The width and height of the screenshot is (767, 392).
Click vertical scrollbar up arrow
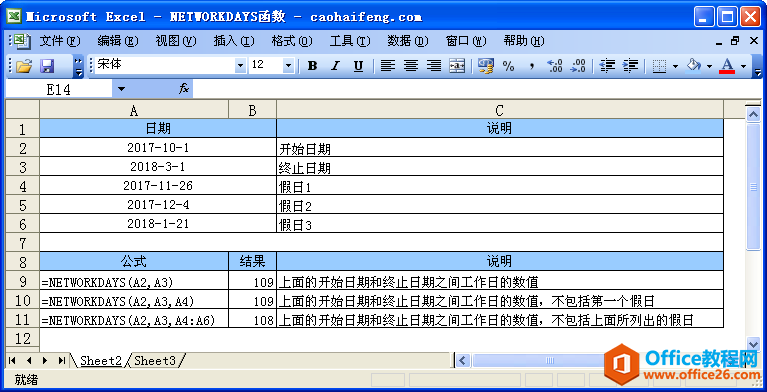pyautogui.click(x=753, y=115)
